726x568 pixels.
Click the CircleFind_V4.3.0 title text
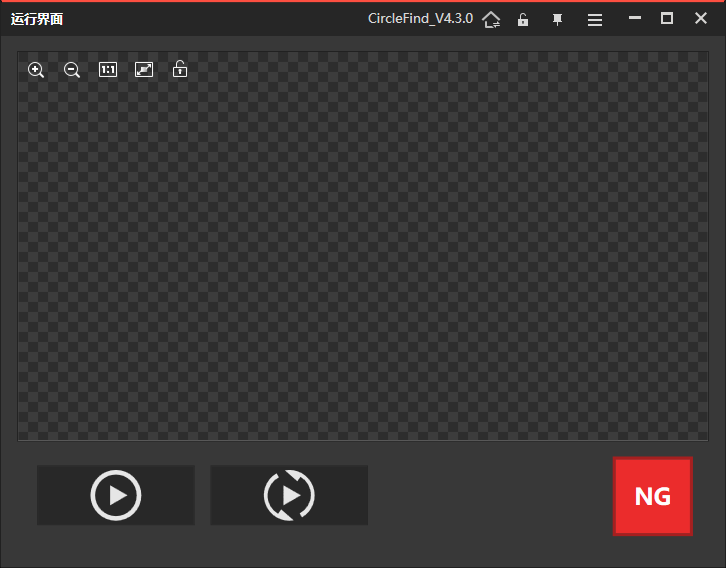(420, 19)
